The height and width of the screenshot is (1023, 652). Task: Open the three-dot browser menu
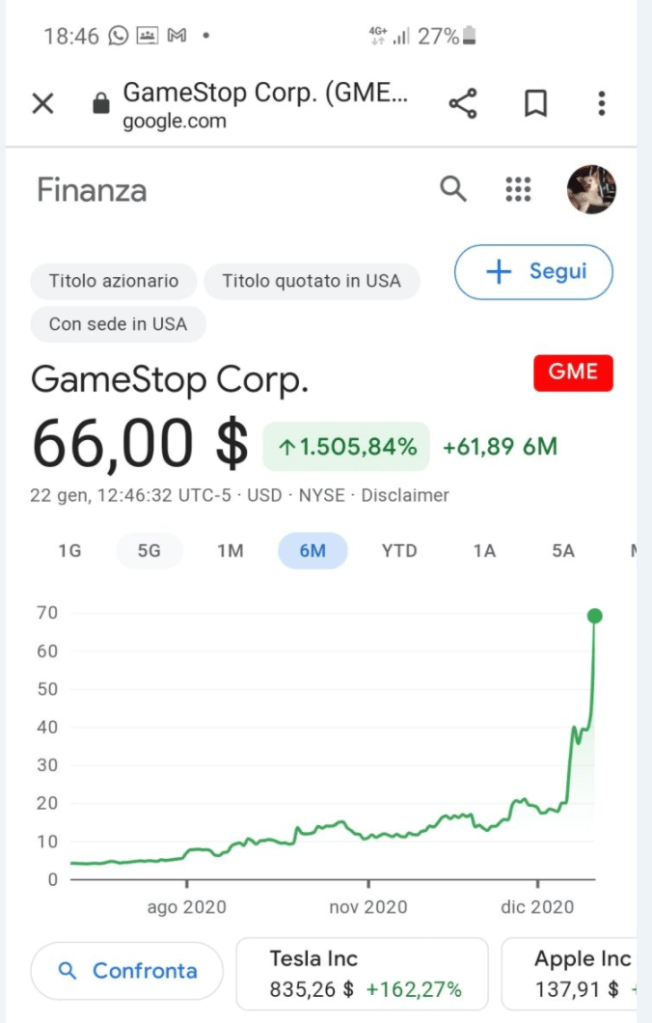601,103
